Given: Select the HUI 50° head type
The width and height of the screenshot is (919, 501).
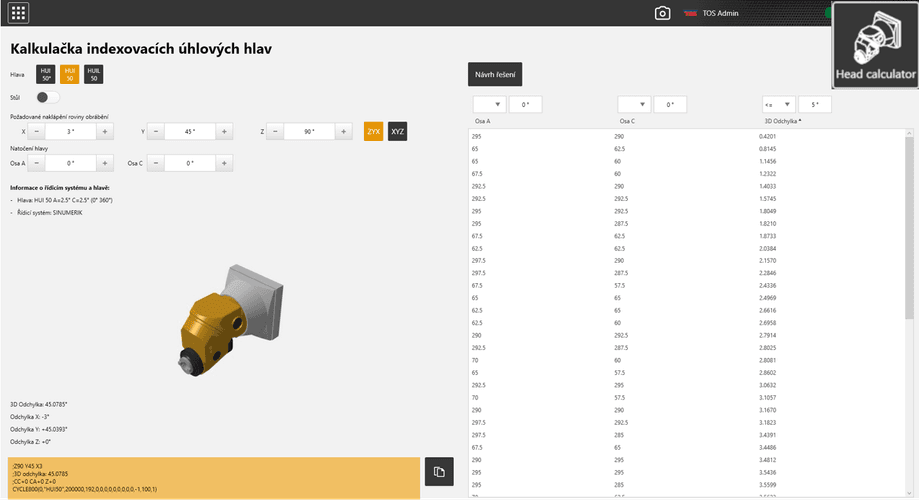Looking at the screenshot, I should (x=46, y=74).
